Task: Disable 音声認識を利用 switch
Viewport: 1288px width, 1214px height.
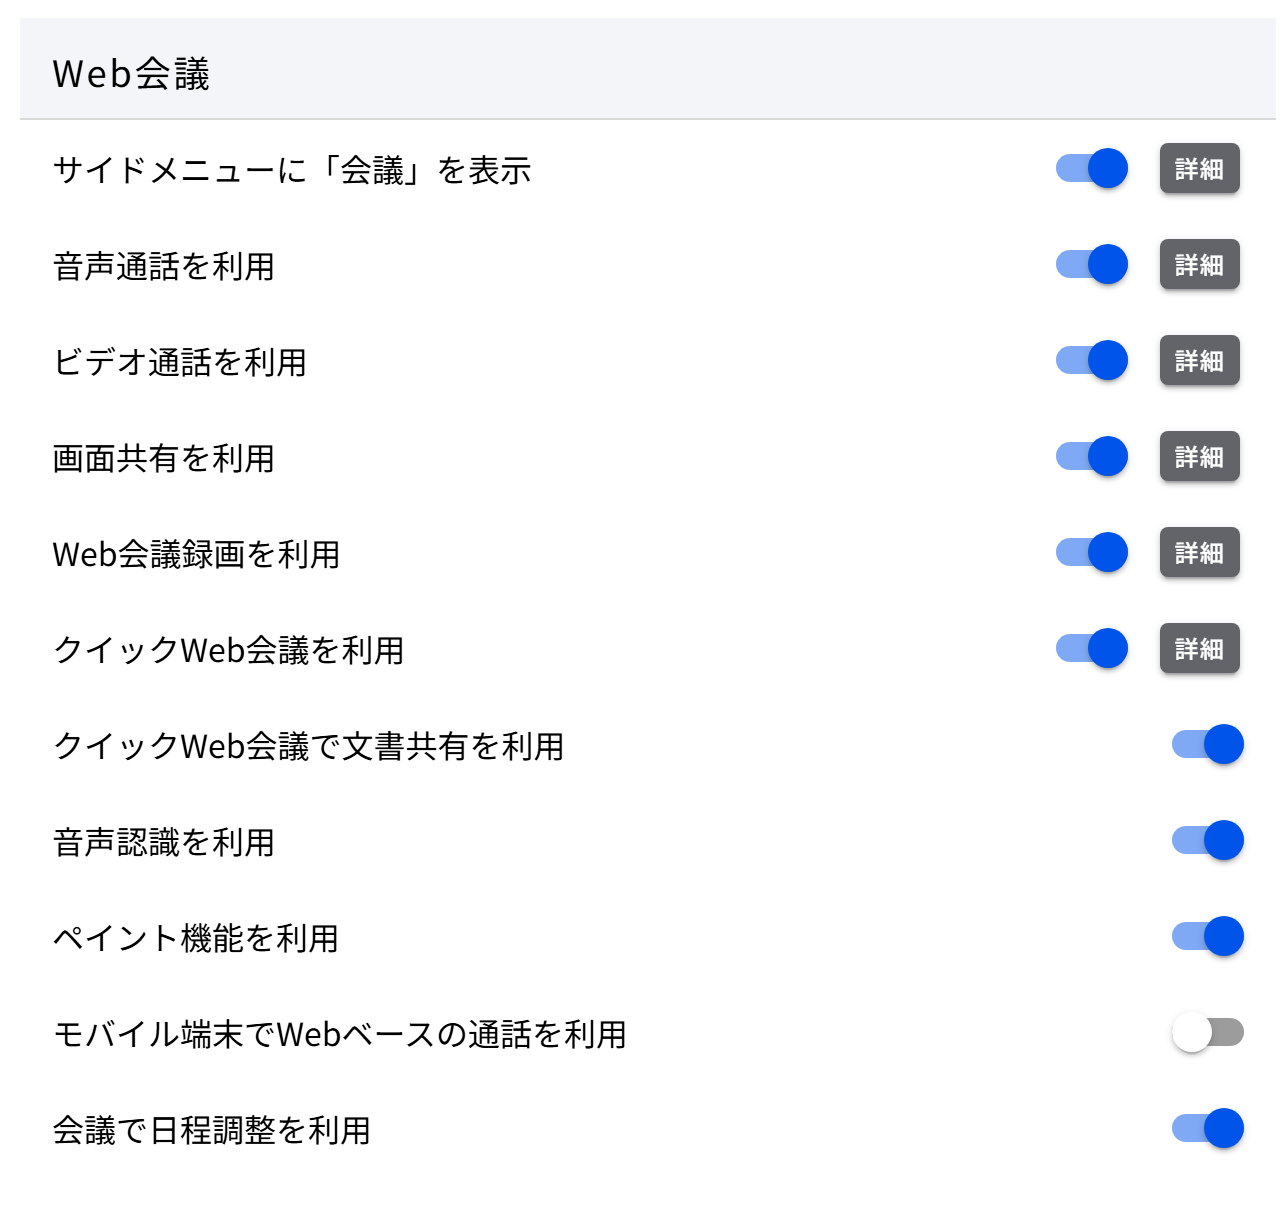Action: (x=1207, y=840)
